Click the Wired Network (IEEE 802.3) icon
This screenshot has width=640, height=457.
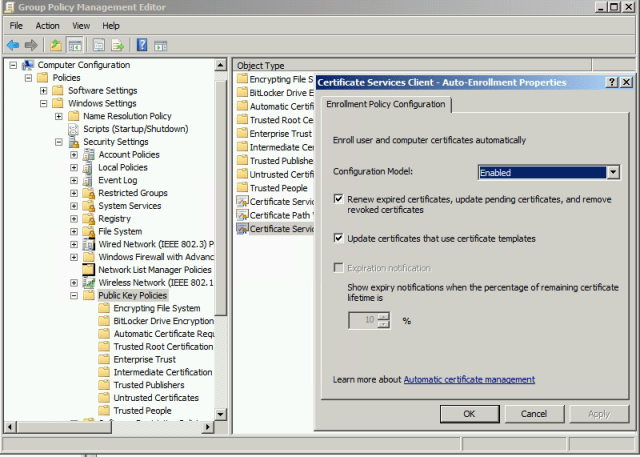89,244
